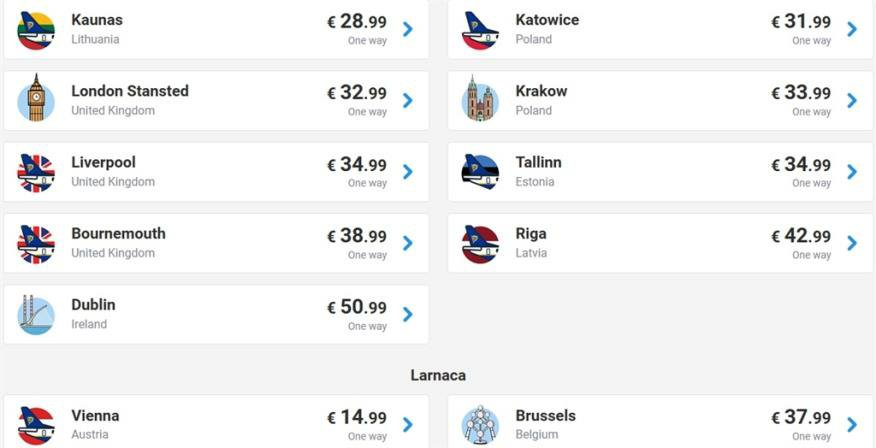Click the Kaunas Lithuanian plane tail icon
Viewport: 876px width, 448px height.
(x=36, y=30)
